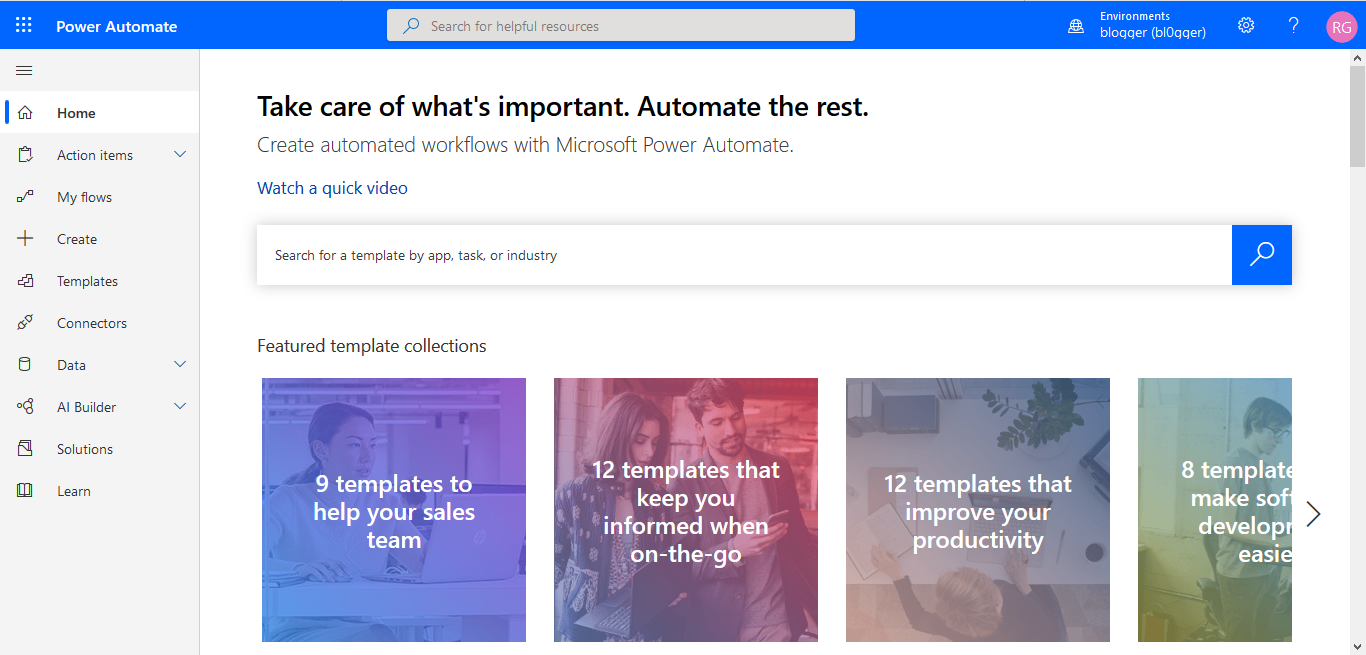Screen dimensions: 1366x655
Task: Click the Watch a quick video link
Action: 332,188
